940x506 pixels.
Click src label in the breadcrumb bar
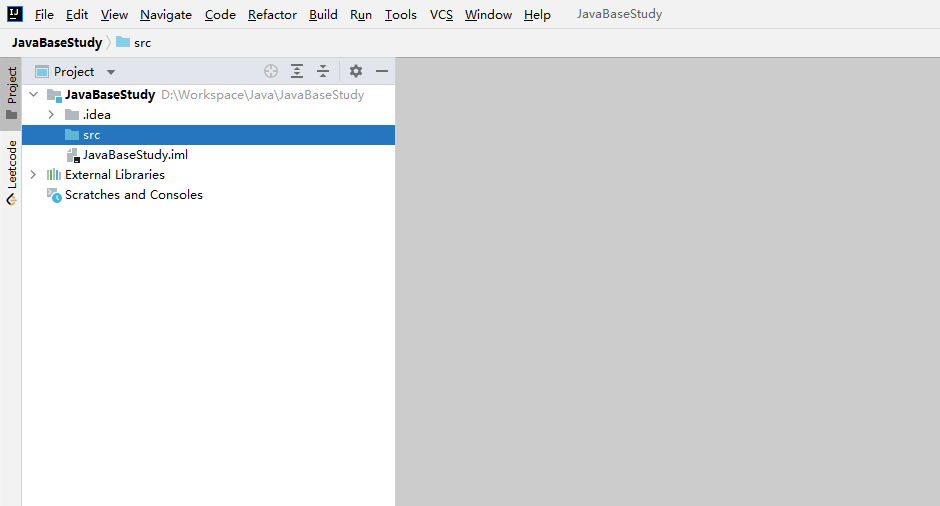coord(143,43)
